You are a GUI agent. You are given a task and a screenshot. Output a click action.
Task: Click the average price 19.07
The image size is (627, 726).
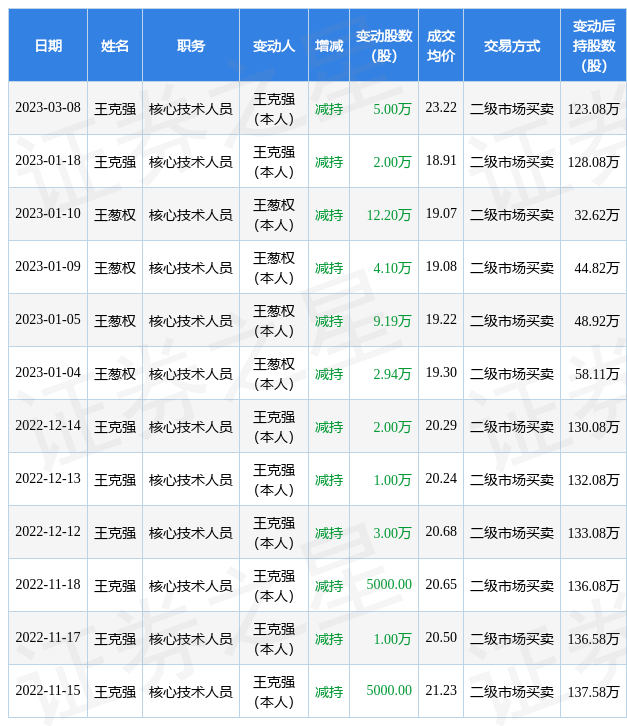tap(441, 213)
